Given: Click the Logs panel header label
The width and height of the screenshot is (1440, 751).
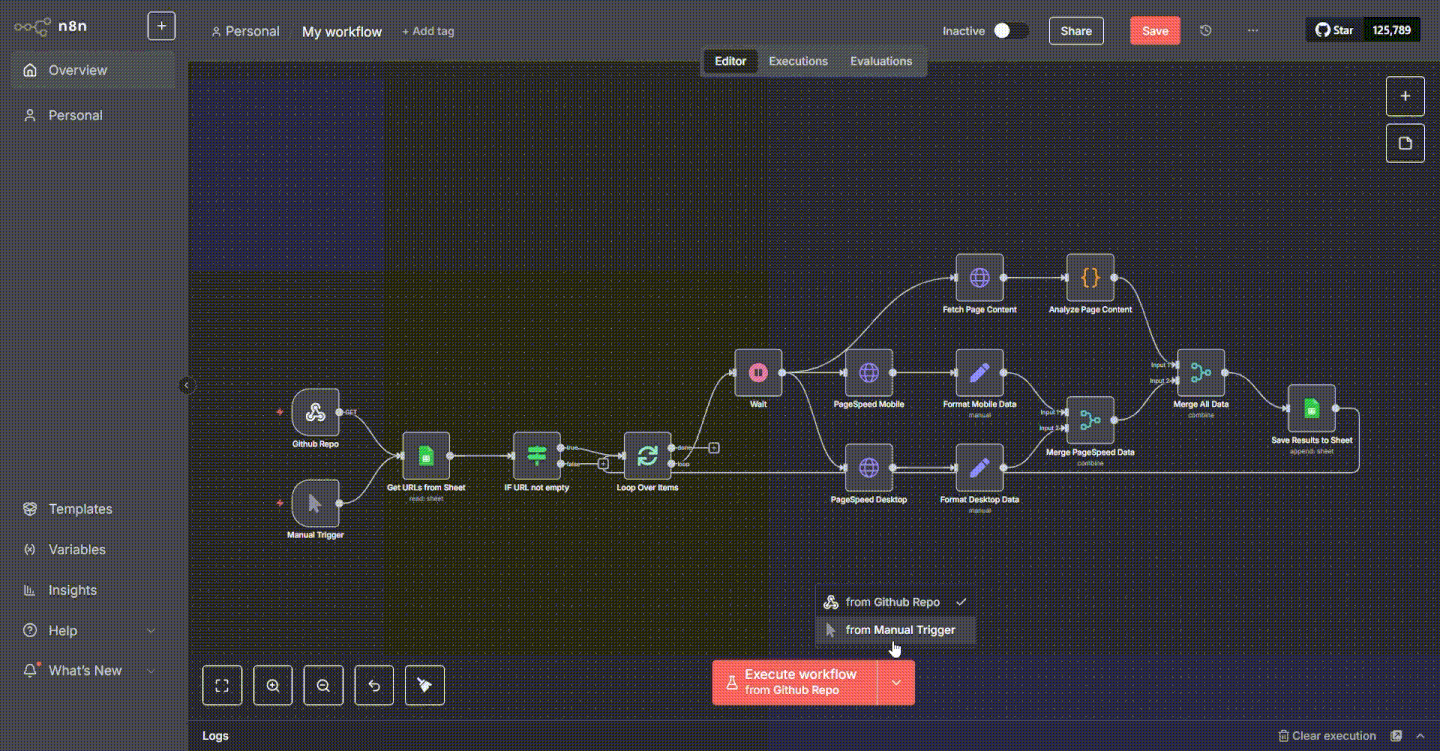Looking at the screenshot, I should pyautogui.click(x=216, y=736).
